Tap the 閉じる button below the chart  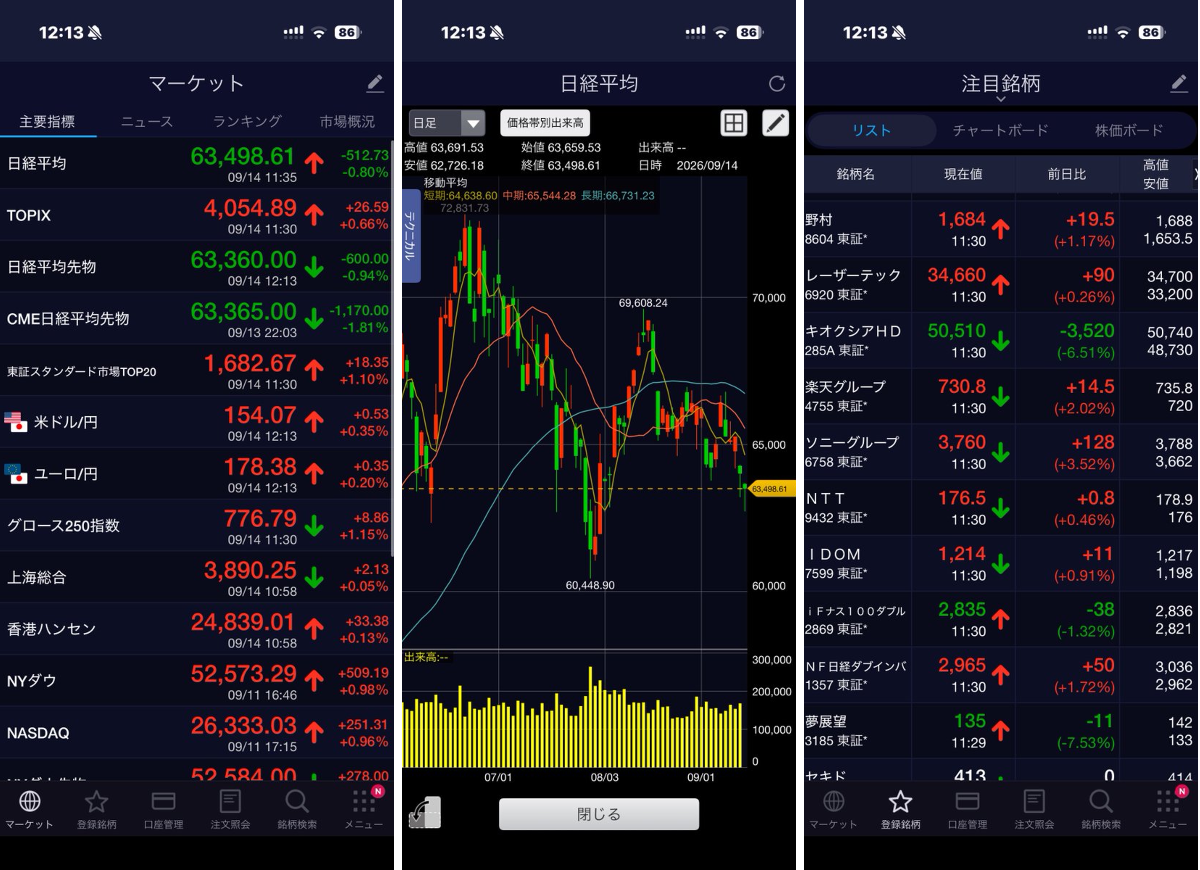(x=599, y=814)
